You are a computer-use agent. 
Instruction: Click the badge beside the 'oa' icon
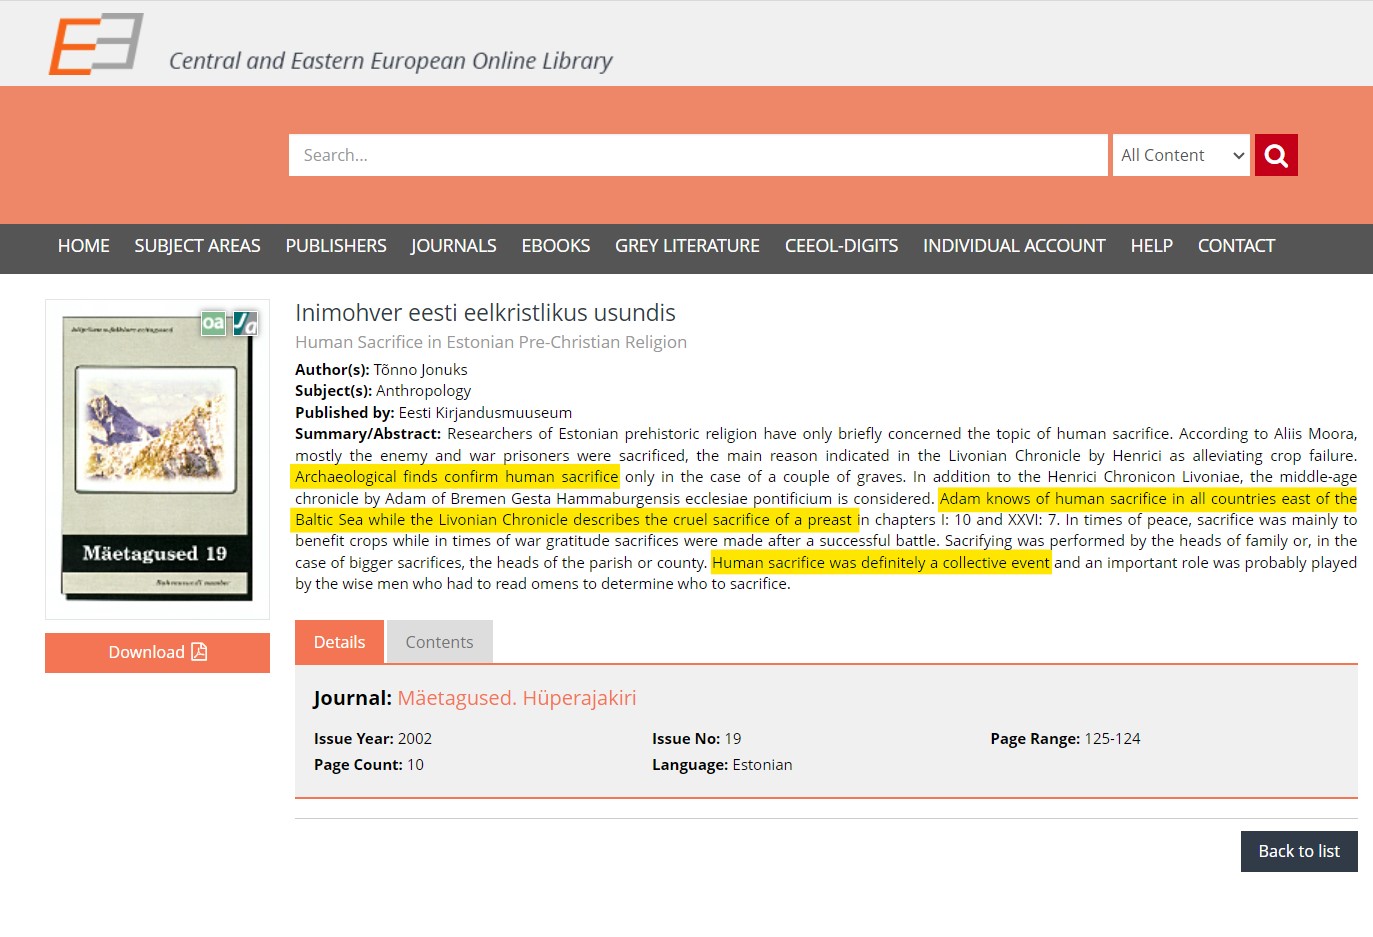(245, 323)
